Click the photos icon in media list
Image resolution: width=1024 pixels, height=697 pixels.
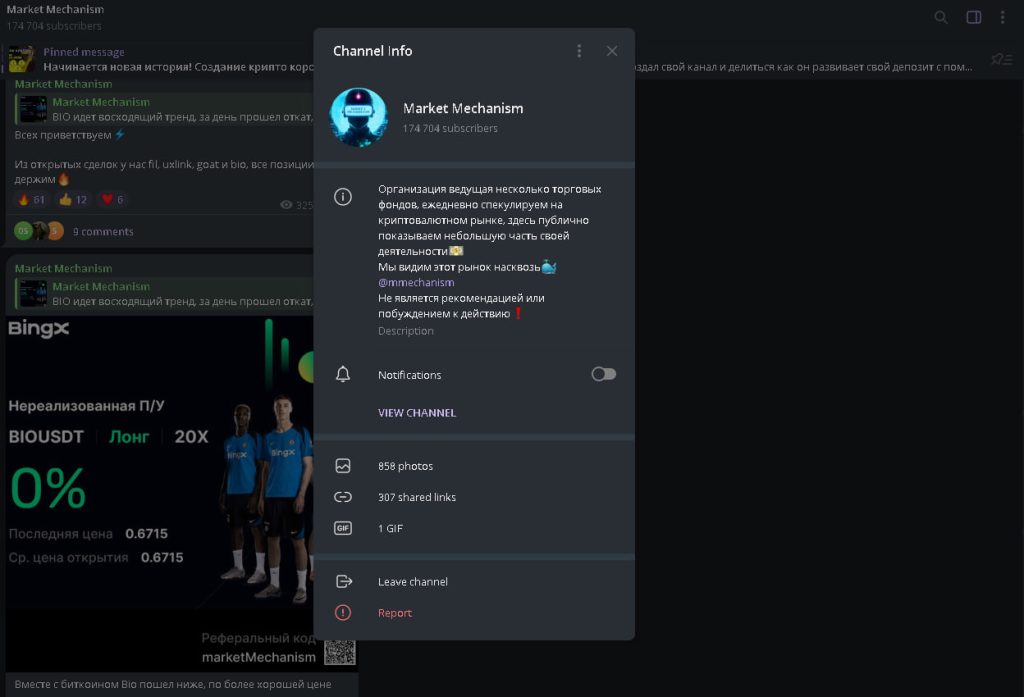pos(343,466)
